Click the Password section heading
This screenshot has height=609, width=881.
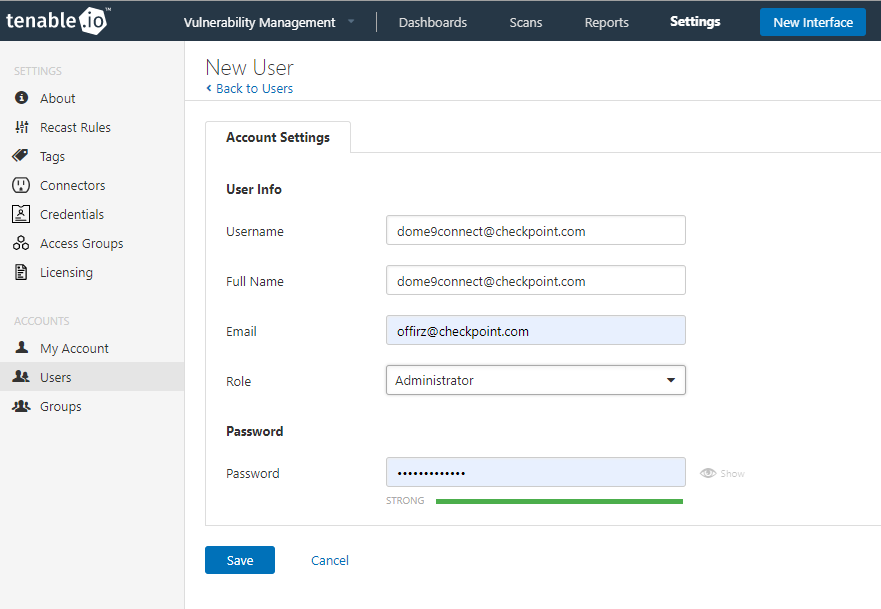(255, 431)
